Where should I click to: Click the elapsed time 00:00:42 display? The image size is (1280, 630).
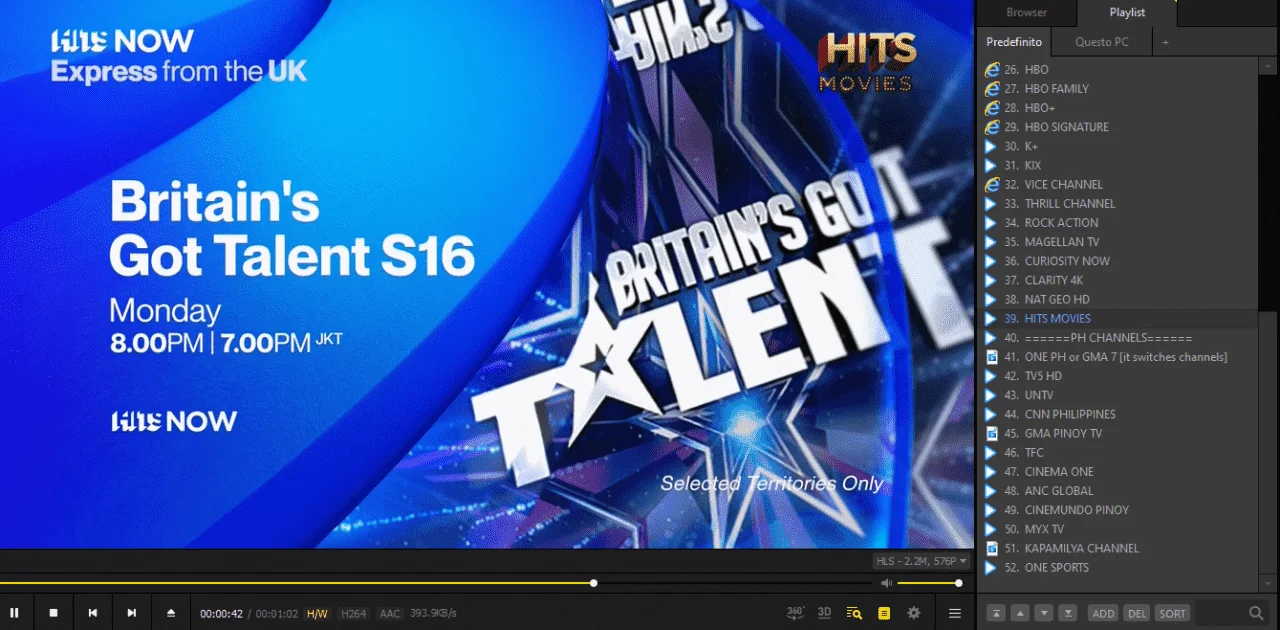(x=221, y=614)
